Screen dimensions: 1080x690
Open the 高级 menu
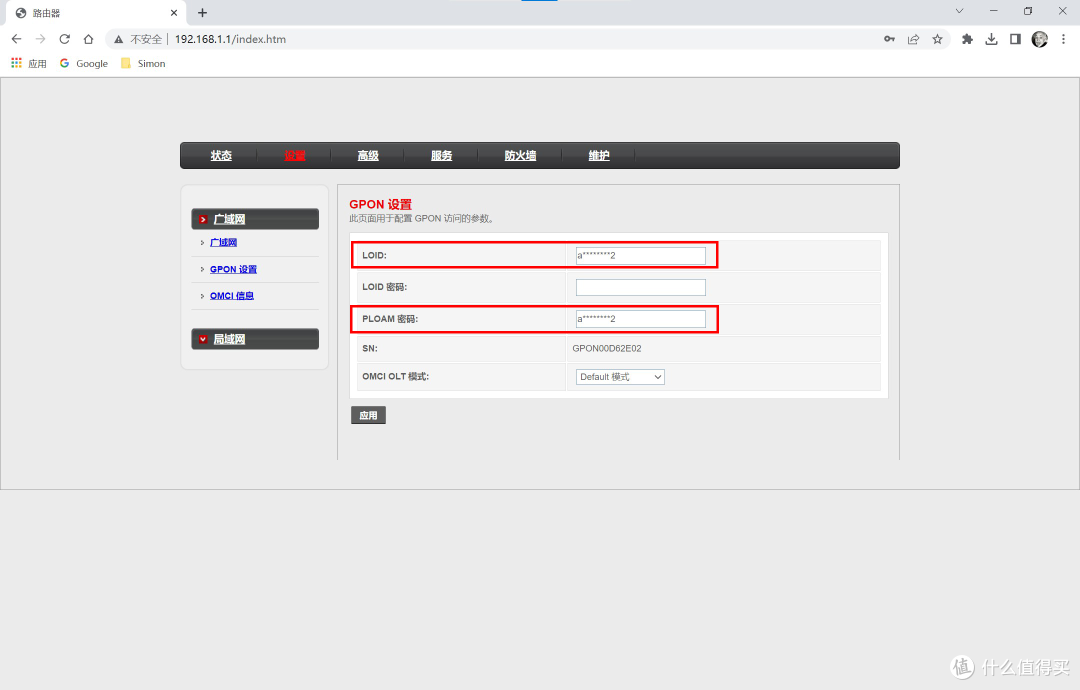[368, 156]
